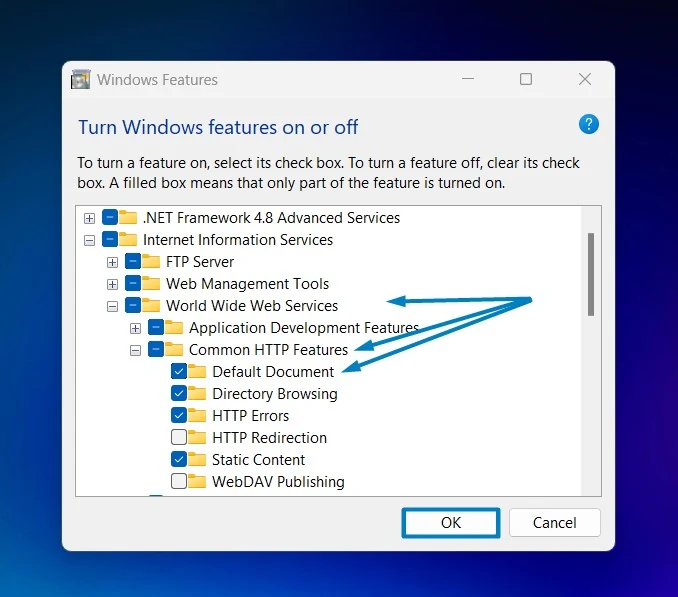Click OK to apply feature changes
Viewport: 678px width, 597px height.
pyautogui.click(x=451, y=523)
